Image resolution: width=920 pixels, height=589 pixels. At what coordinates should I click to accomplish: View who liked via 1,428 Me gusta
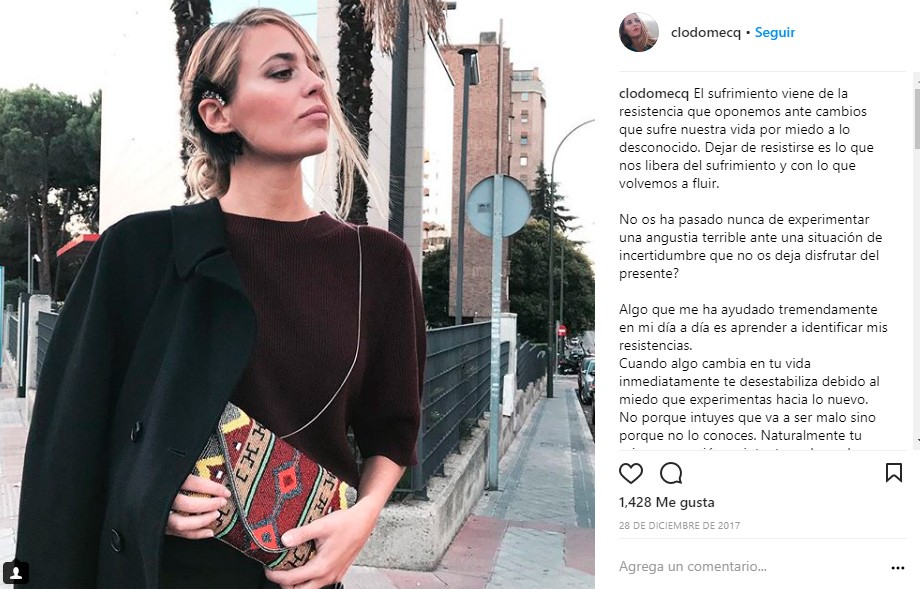click(x=667, y=502)
